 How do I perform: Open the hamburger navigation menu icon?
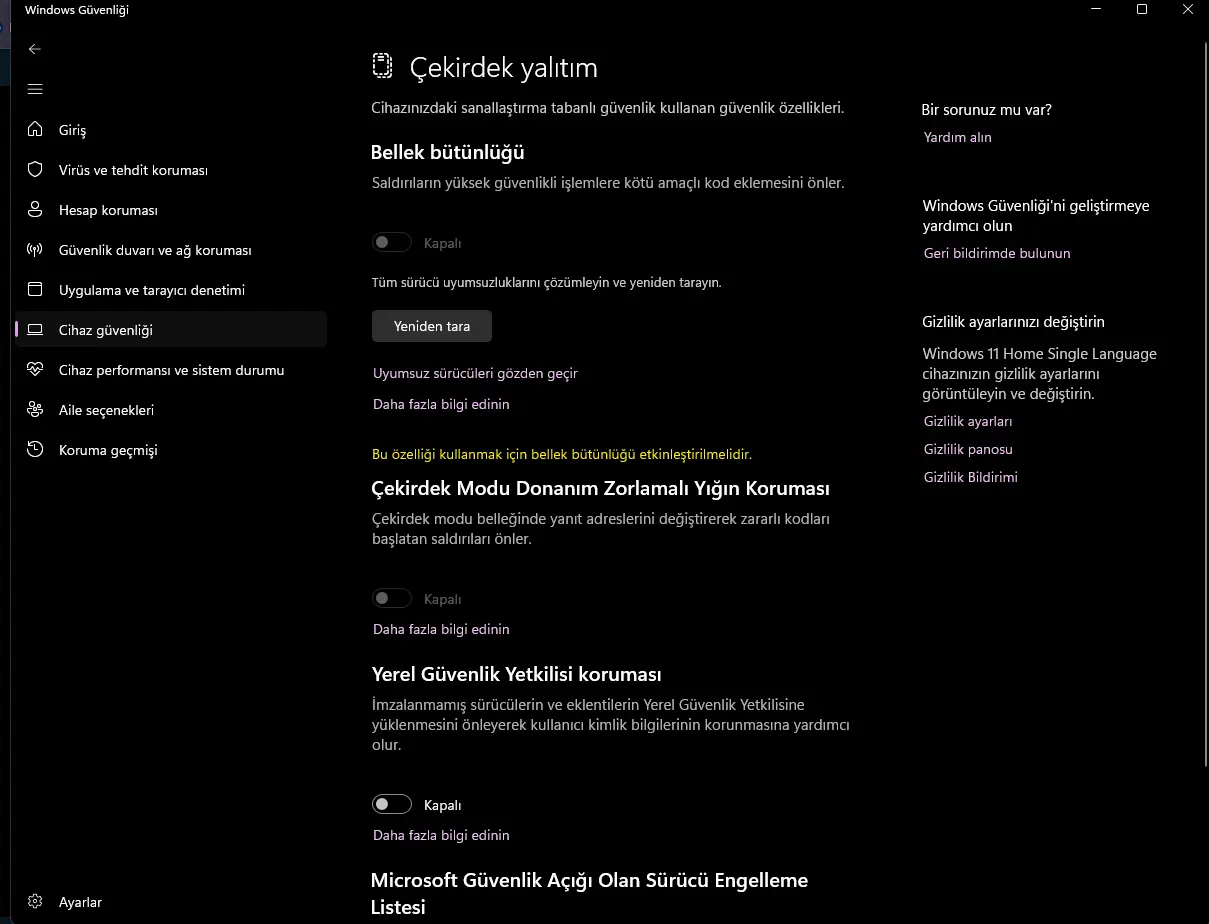[35, 89]
